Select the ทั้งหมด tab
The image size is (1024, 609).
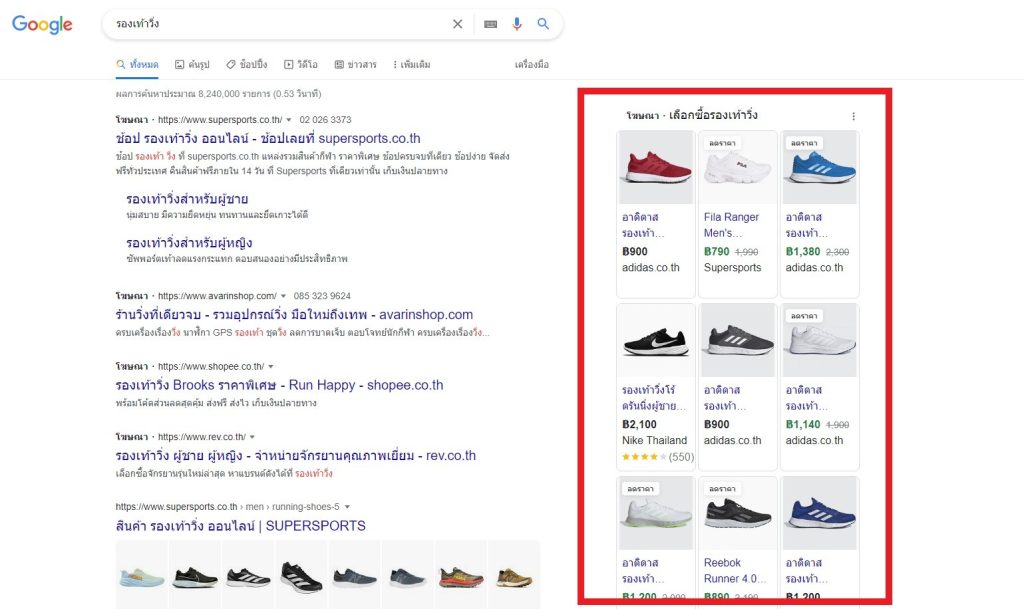pos(137,65)
